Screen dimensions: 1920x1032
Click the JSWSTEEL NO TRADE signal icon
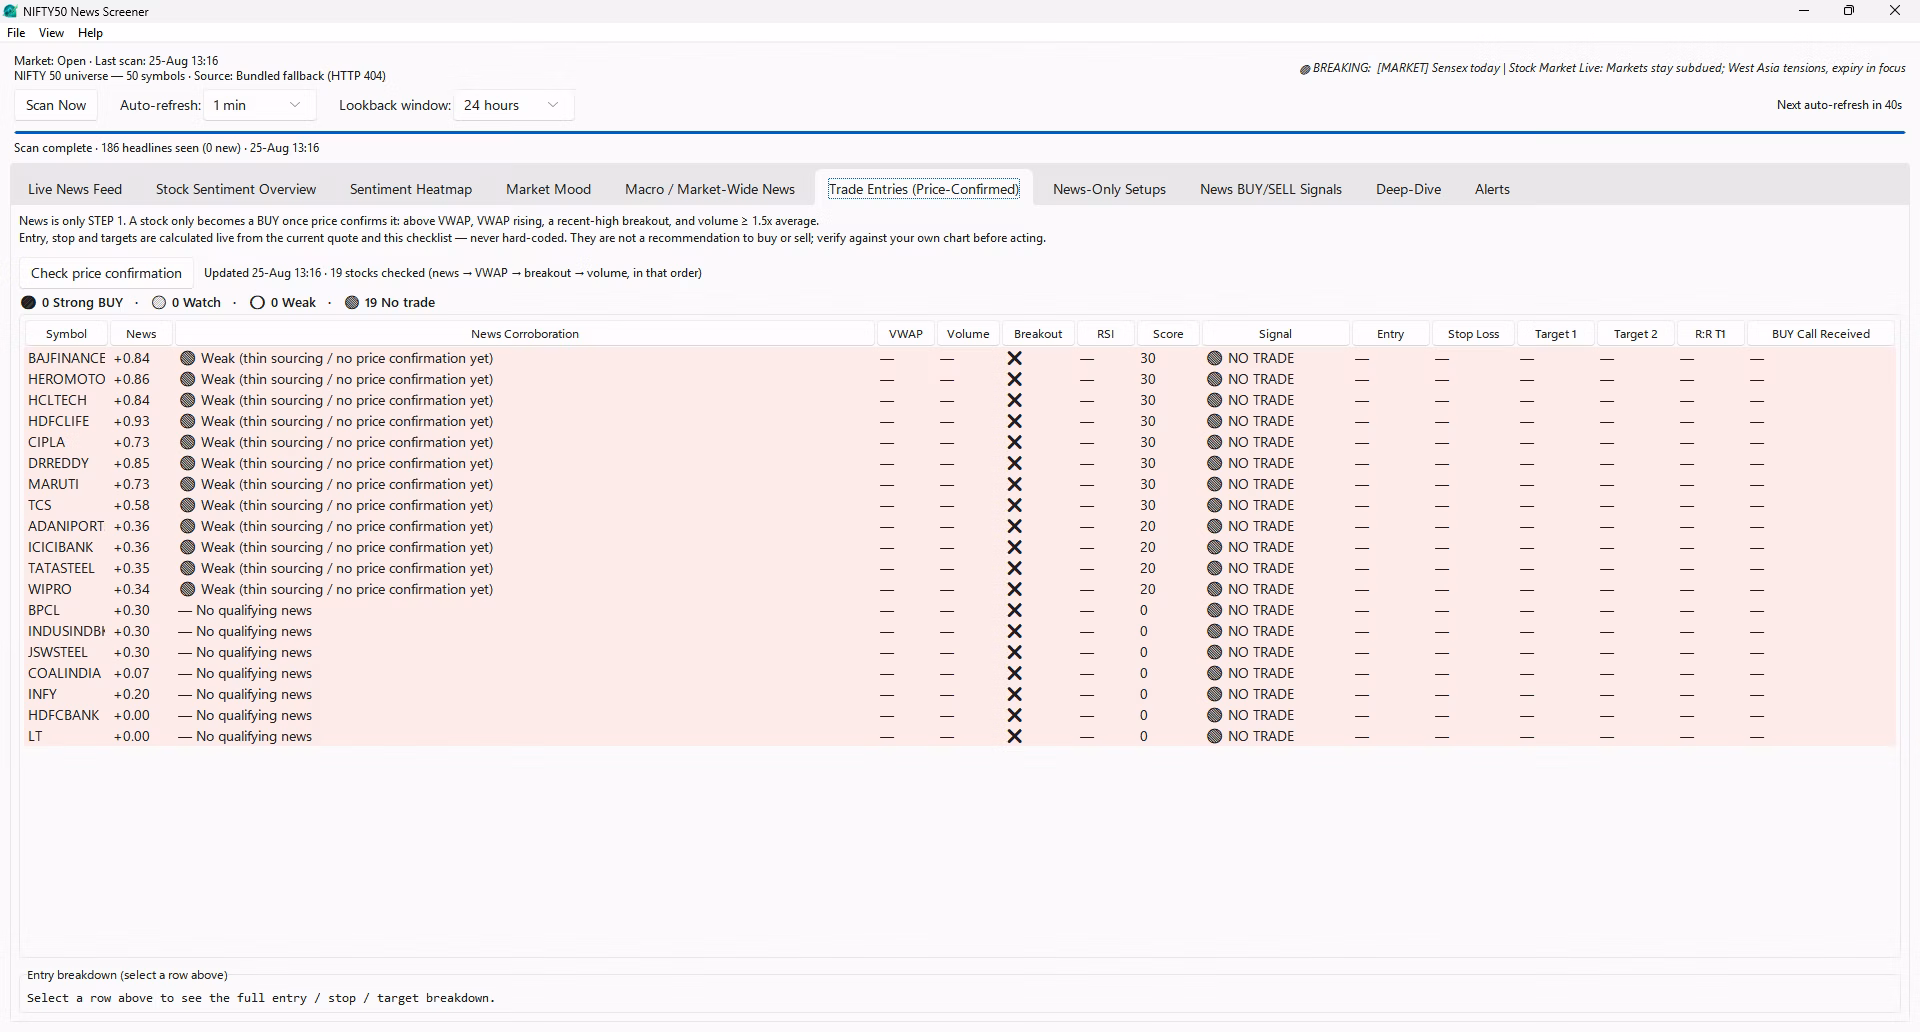pos(1214,652)
